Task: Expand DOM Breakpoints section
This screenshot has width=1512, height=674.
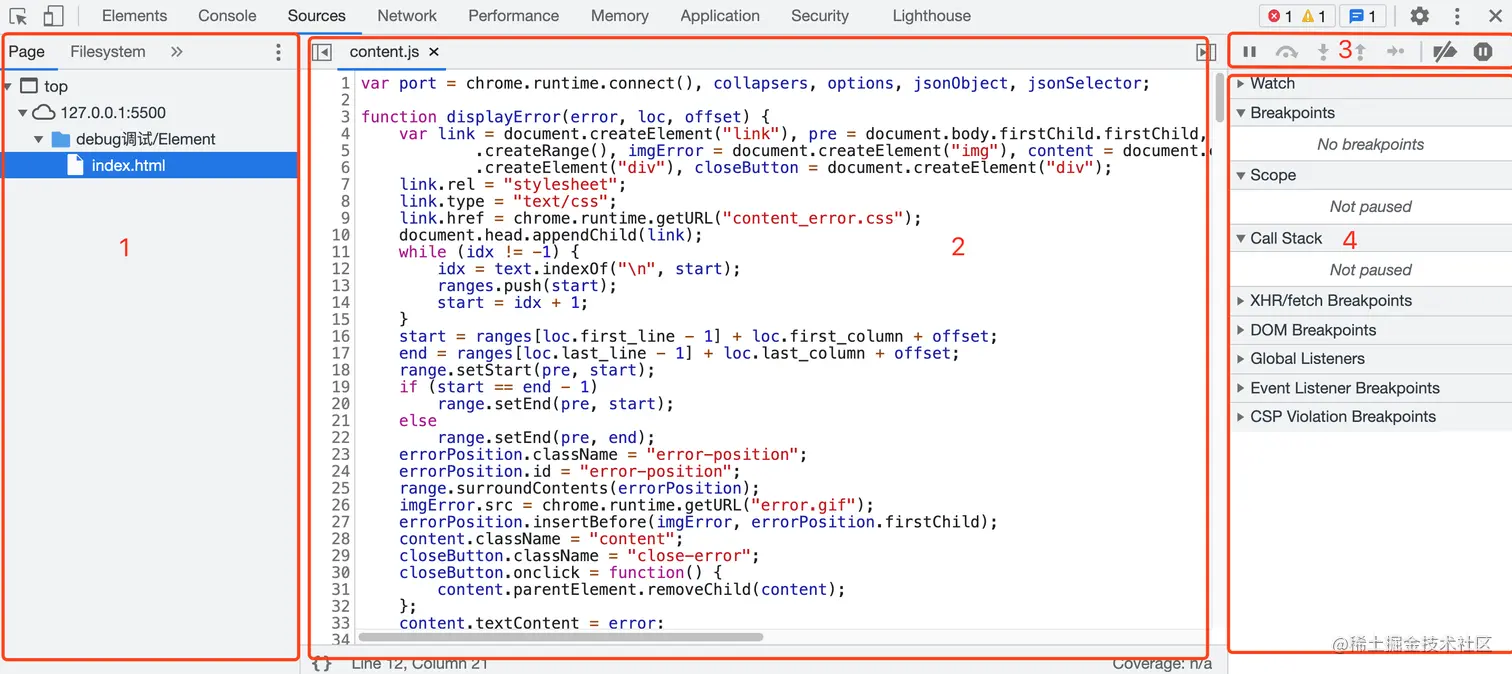Action: (x=1241, y=330)
